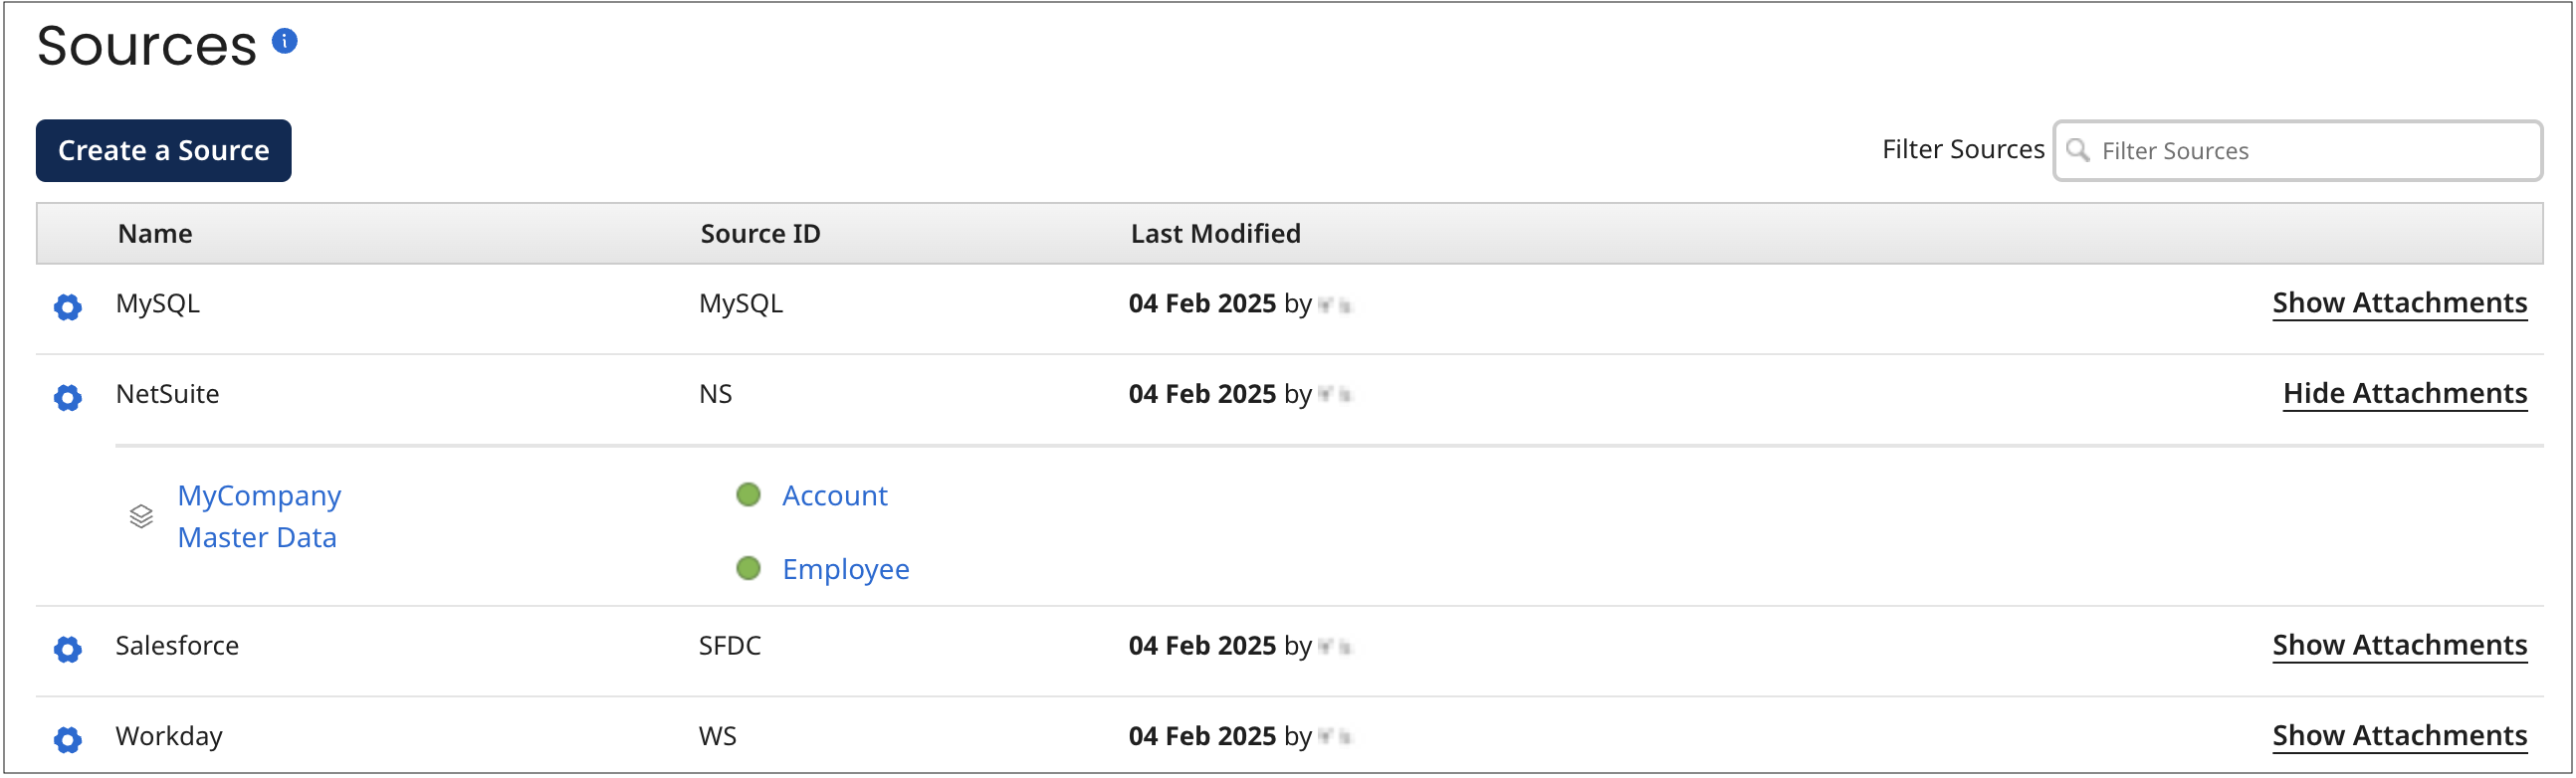Image resolution: width=2576 pixels, height=778 pixels.
Task: Open settings gear for the NetSuite source
Action: coord(67,397)
